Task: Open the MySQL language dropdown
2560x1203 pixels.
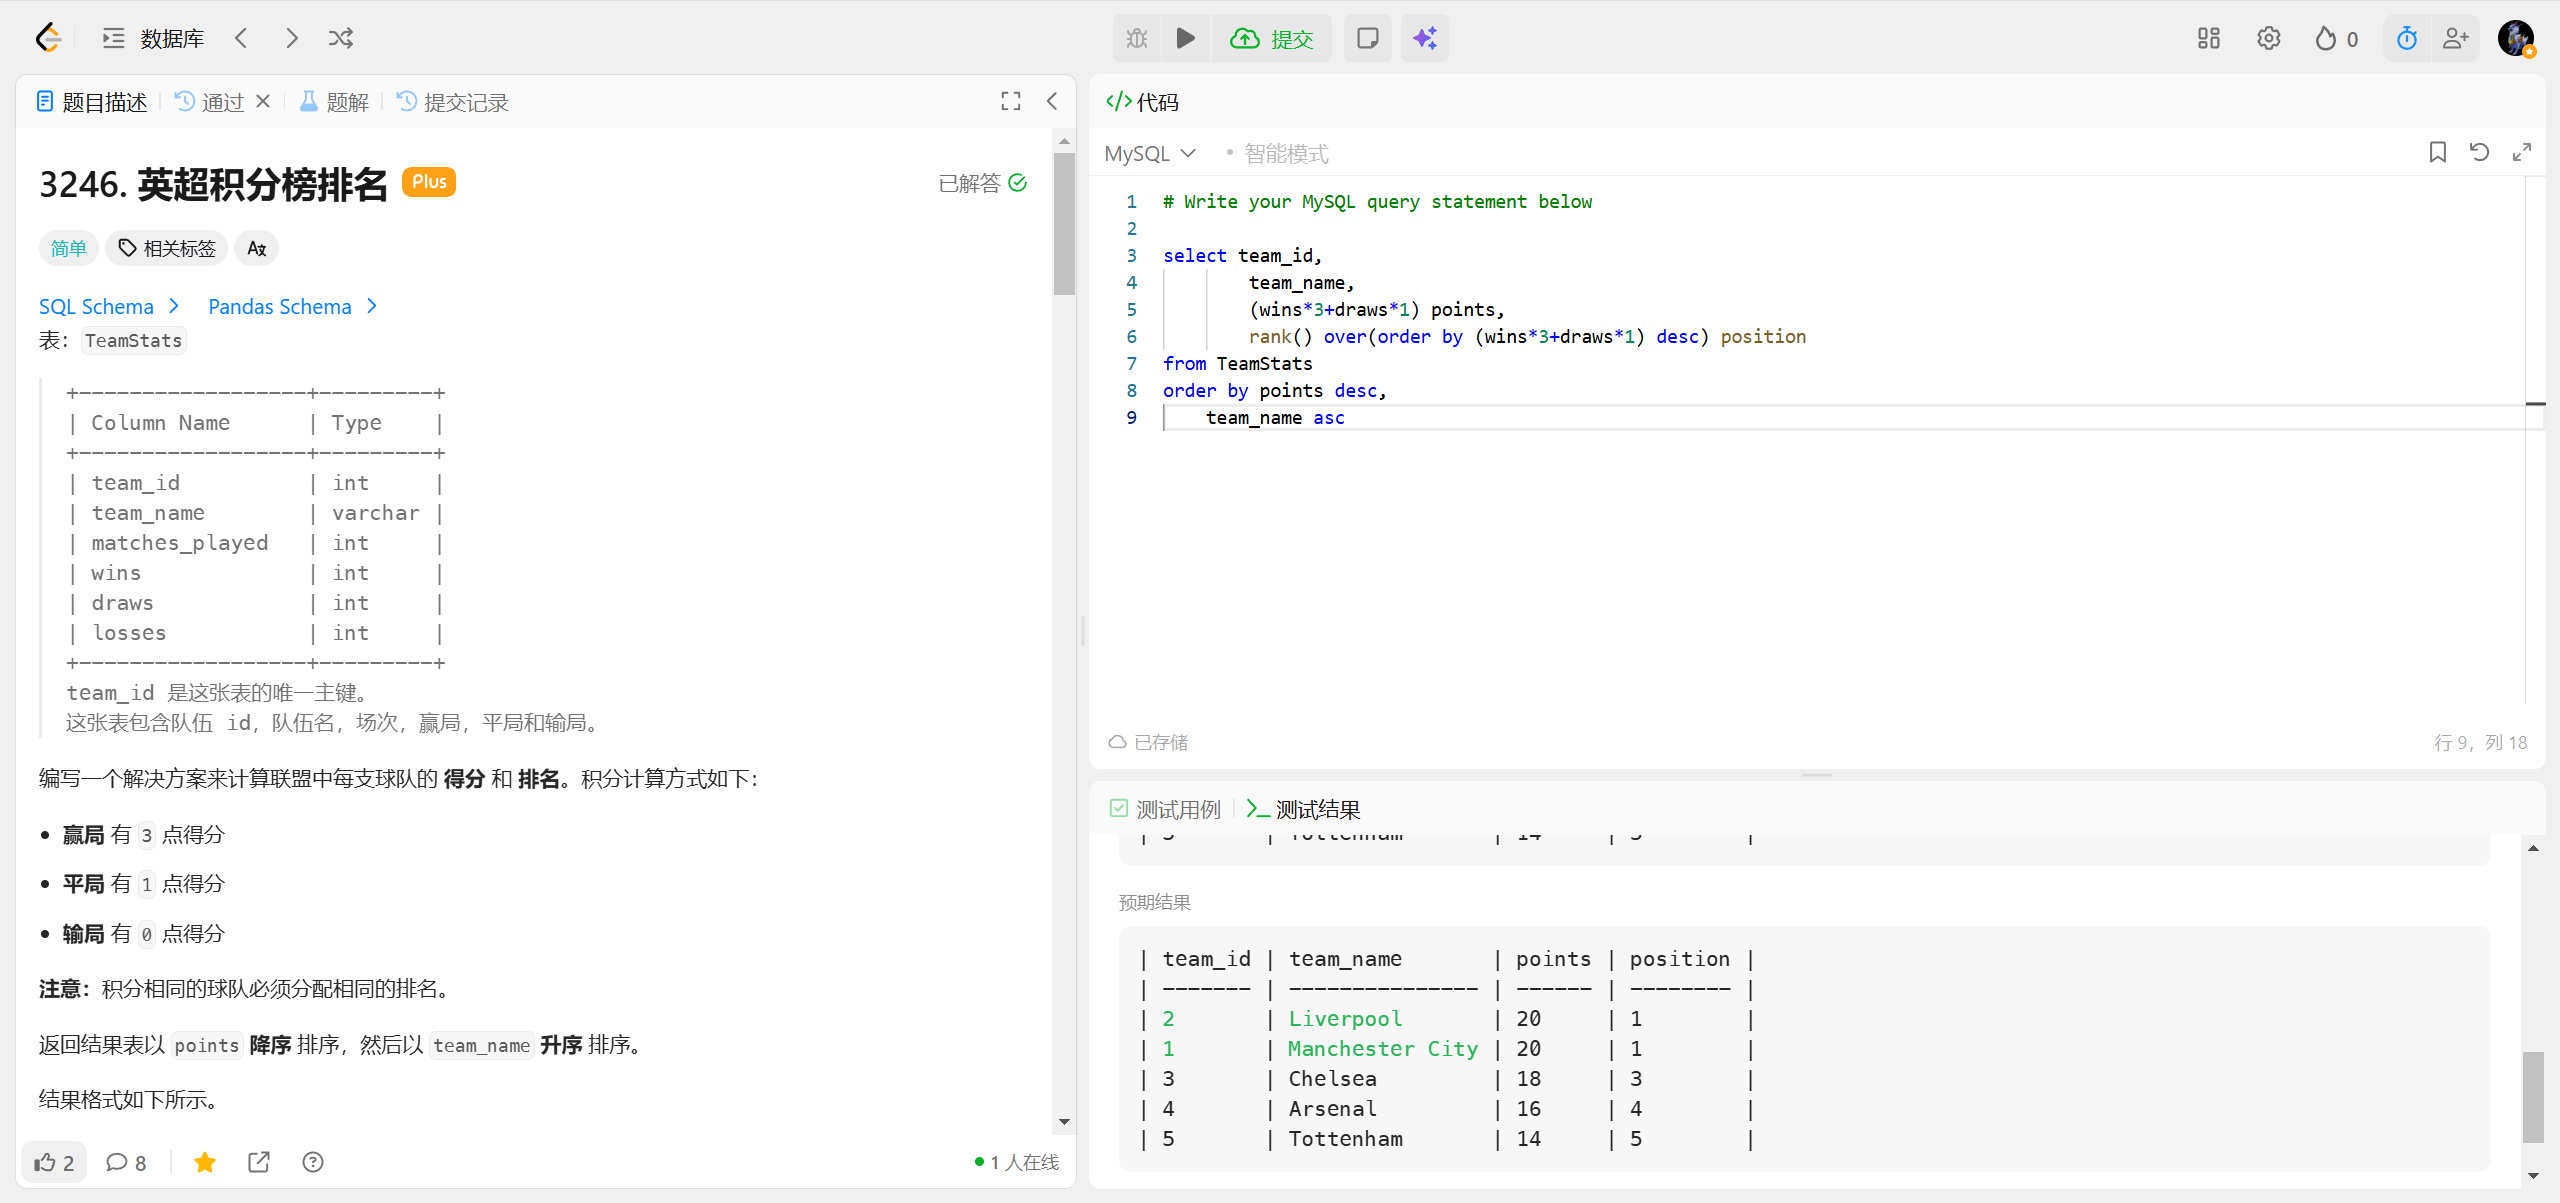Action: (1150, 153)
